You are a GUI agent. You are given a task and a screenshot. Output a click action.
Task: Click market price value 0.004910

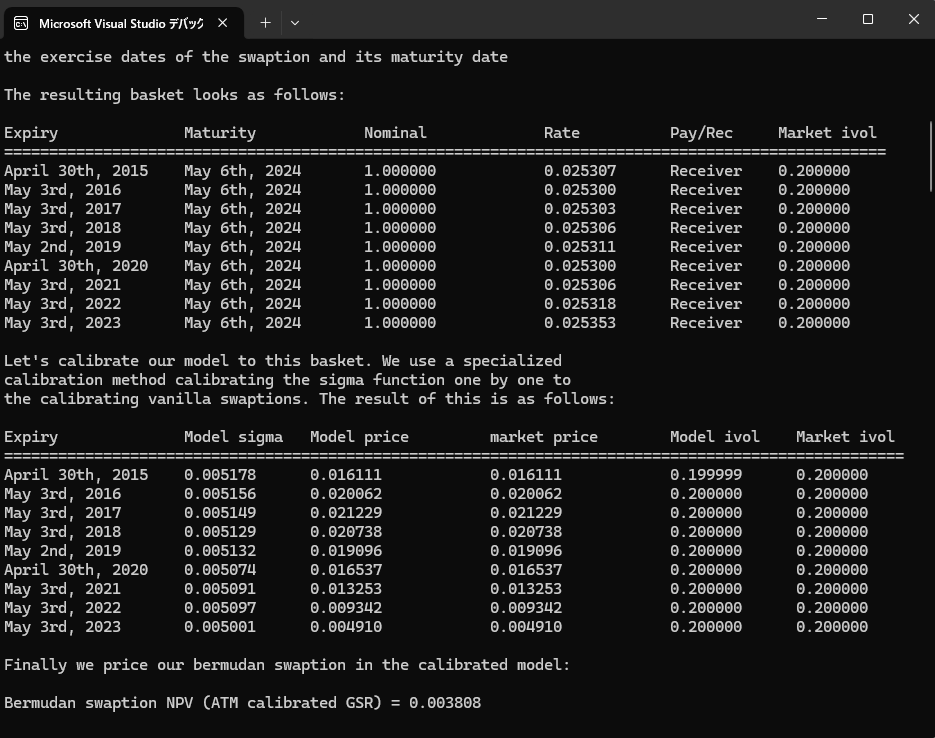coord(526,627)
